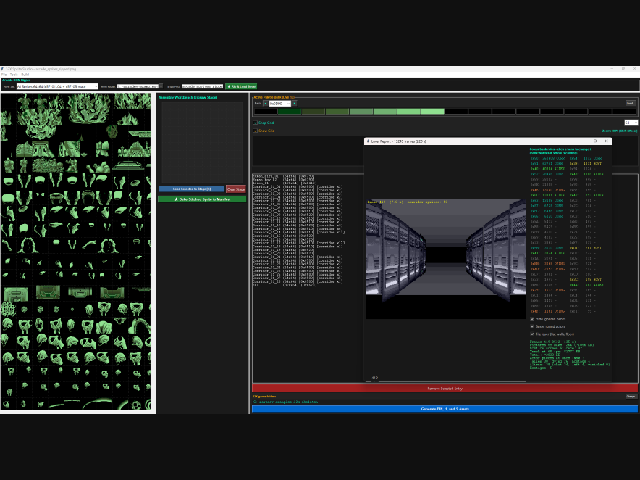This screenshot has width=640, height=480.
Task: Toggle the orange-labeled checkbox below the cyan one
Action: point(256,131)
